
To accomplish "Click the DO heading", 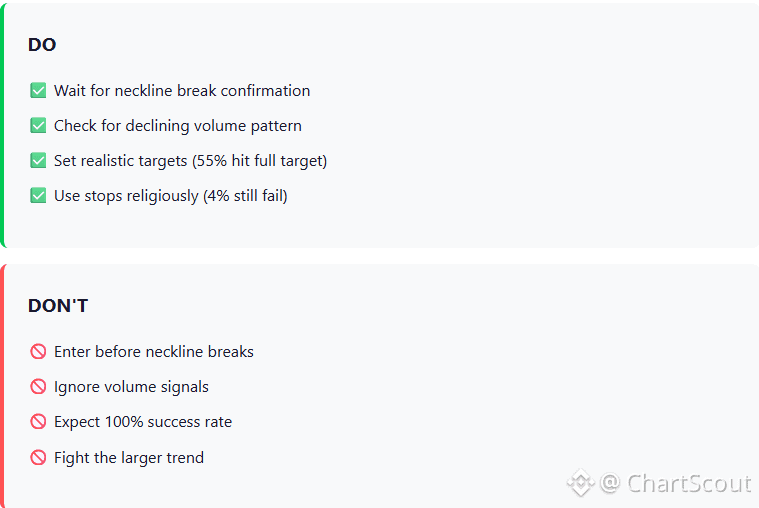I will (42, 45).
